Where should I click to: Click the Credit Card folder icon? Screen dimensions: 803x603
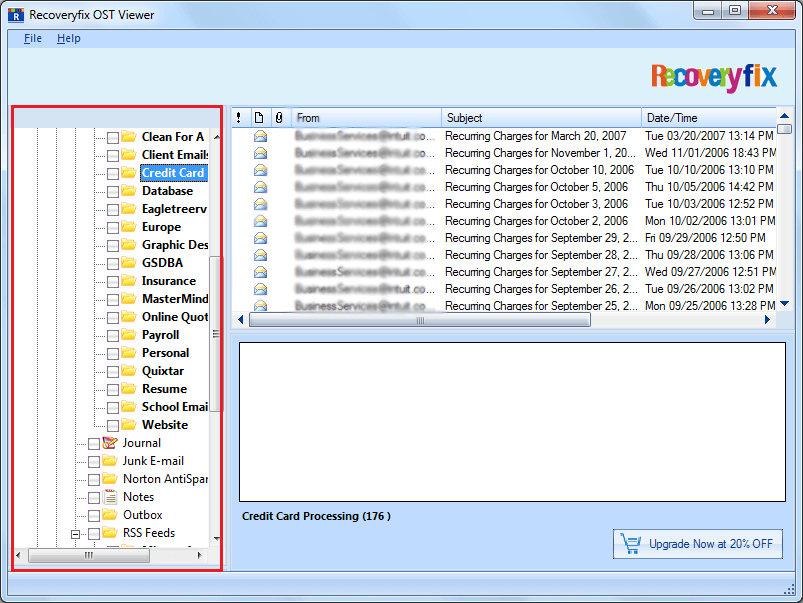pos(129,173)
